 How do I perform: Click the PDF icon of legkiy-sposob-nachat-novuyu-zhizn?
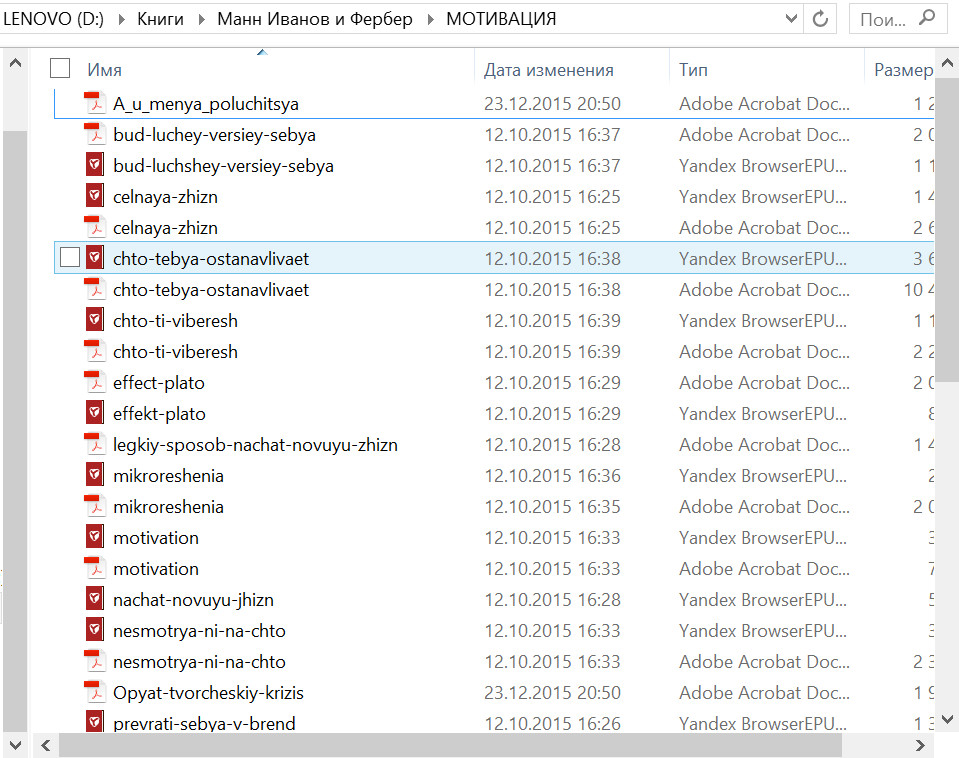(x=95, y=444)
